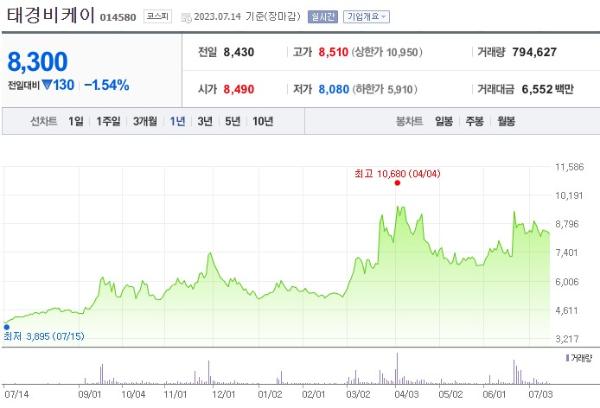Click the 코스피 market badge
600x408 pixels.
158,16
